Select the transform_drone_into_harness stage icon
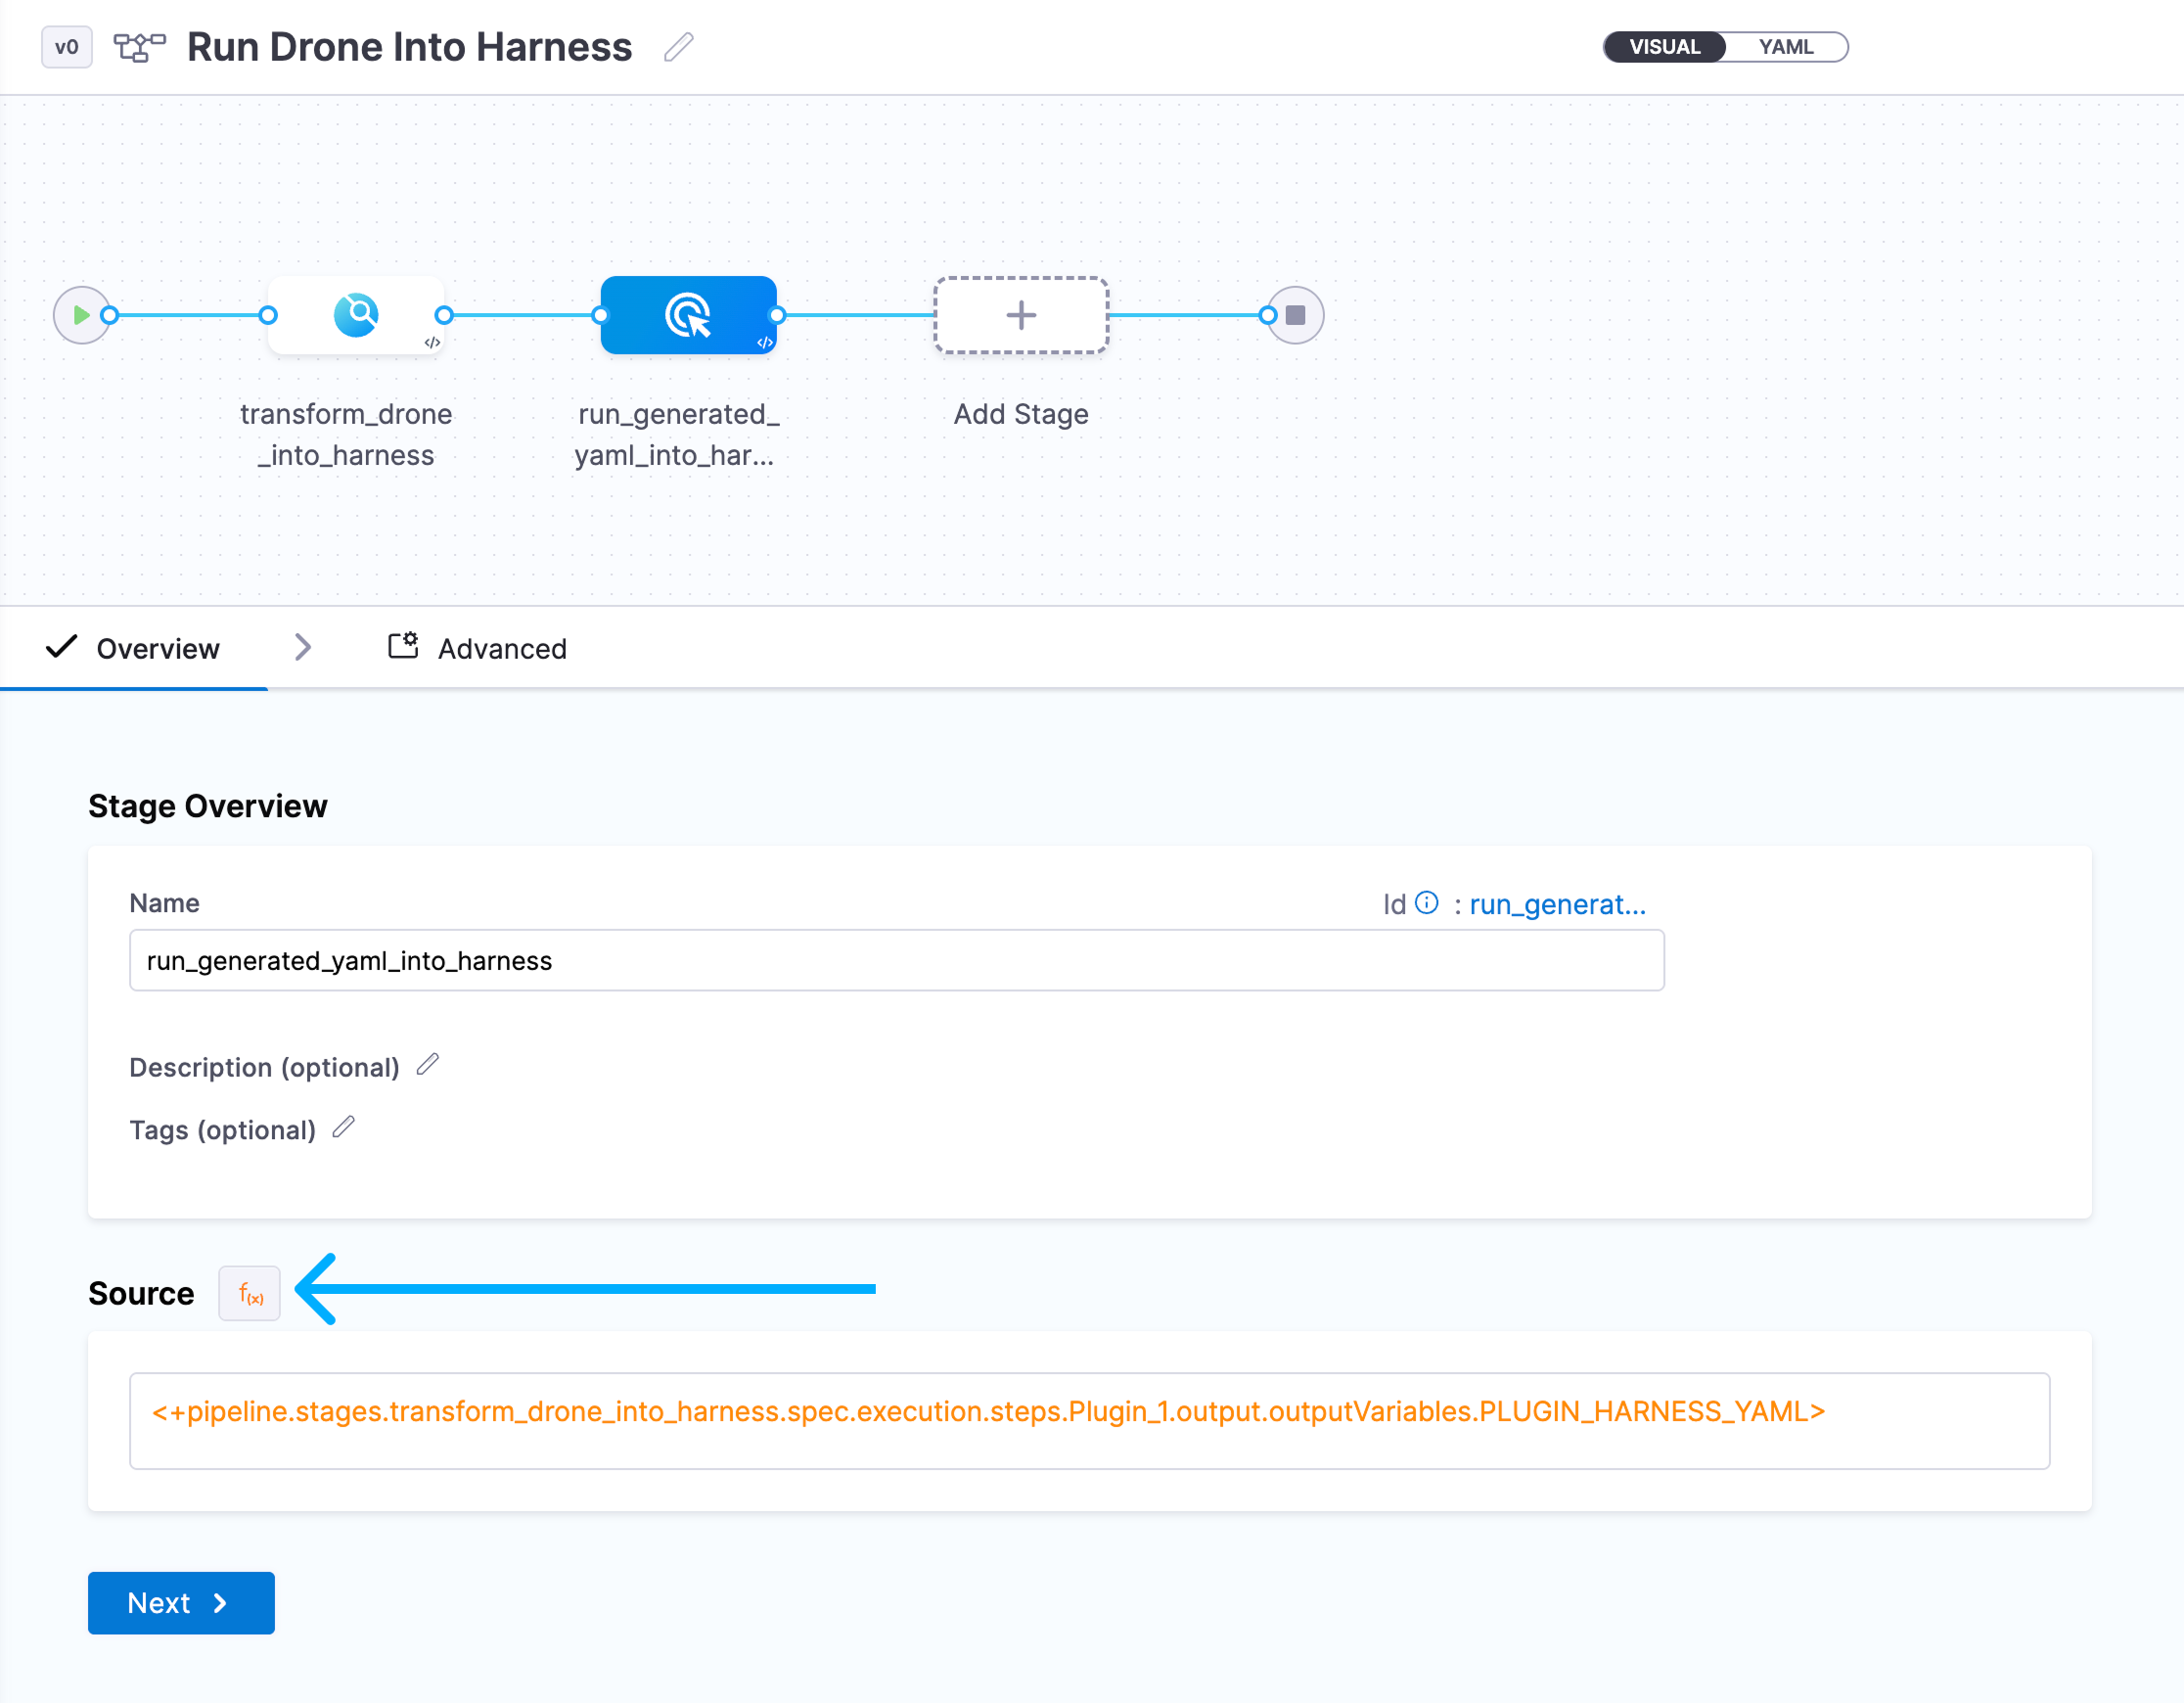 [x=356, y=315]
